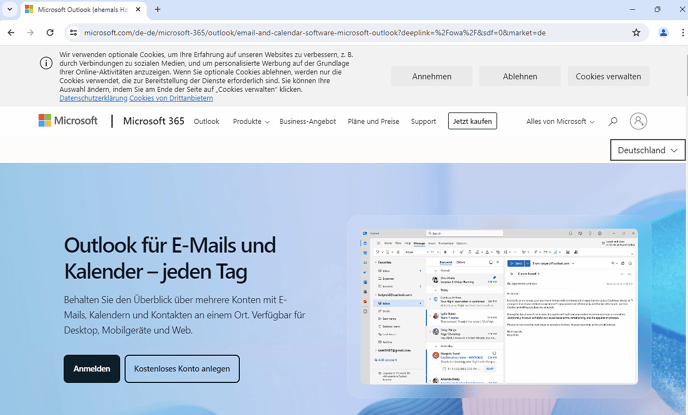Open the Deutschland region selector
Viewport: 688px width, 415px height.
coord(647,150)
